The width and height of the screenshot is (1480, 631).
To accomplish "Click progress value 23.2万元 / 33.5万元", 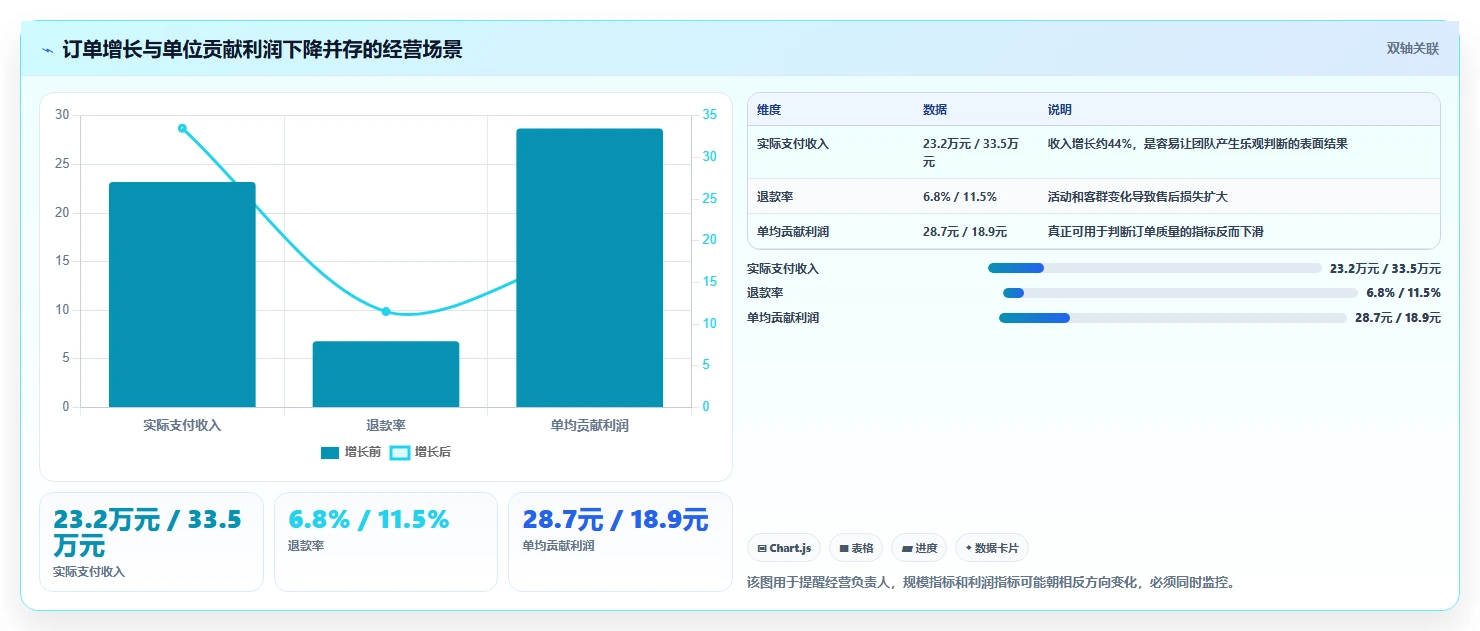I will 1385,269.
